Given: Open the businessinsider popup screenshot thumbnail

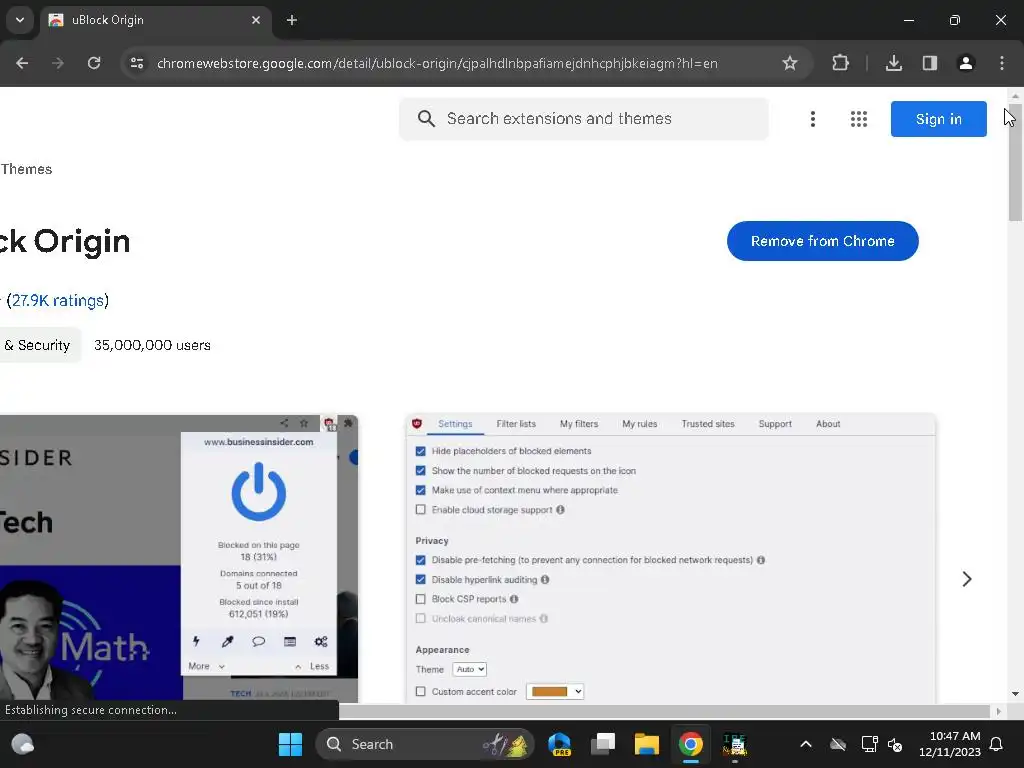Looking at the screenshot, I should 179,559.
